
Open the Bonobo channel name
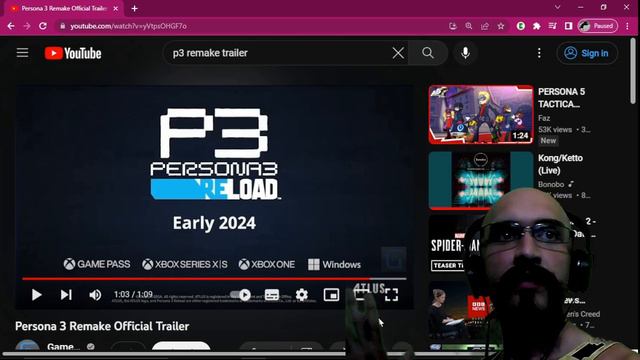551,184
